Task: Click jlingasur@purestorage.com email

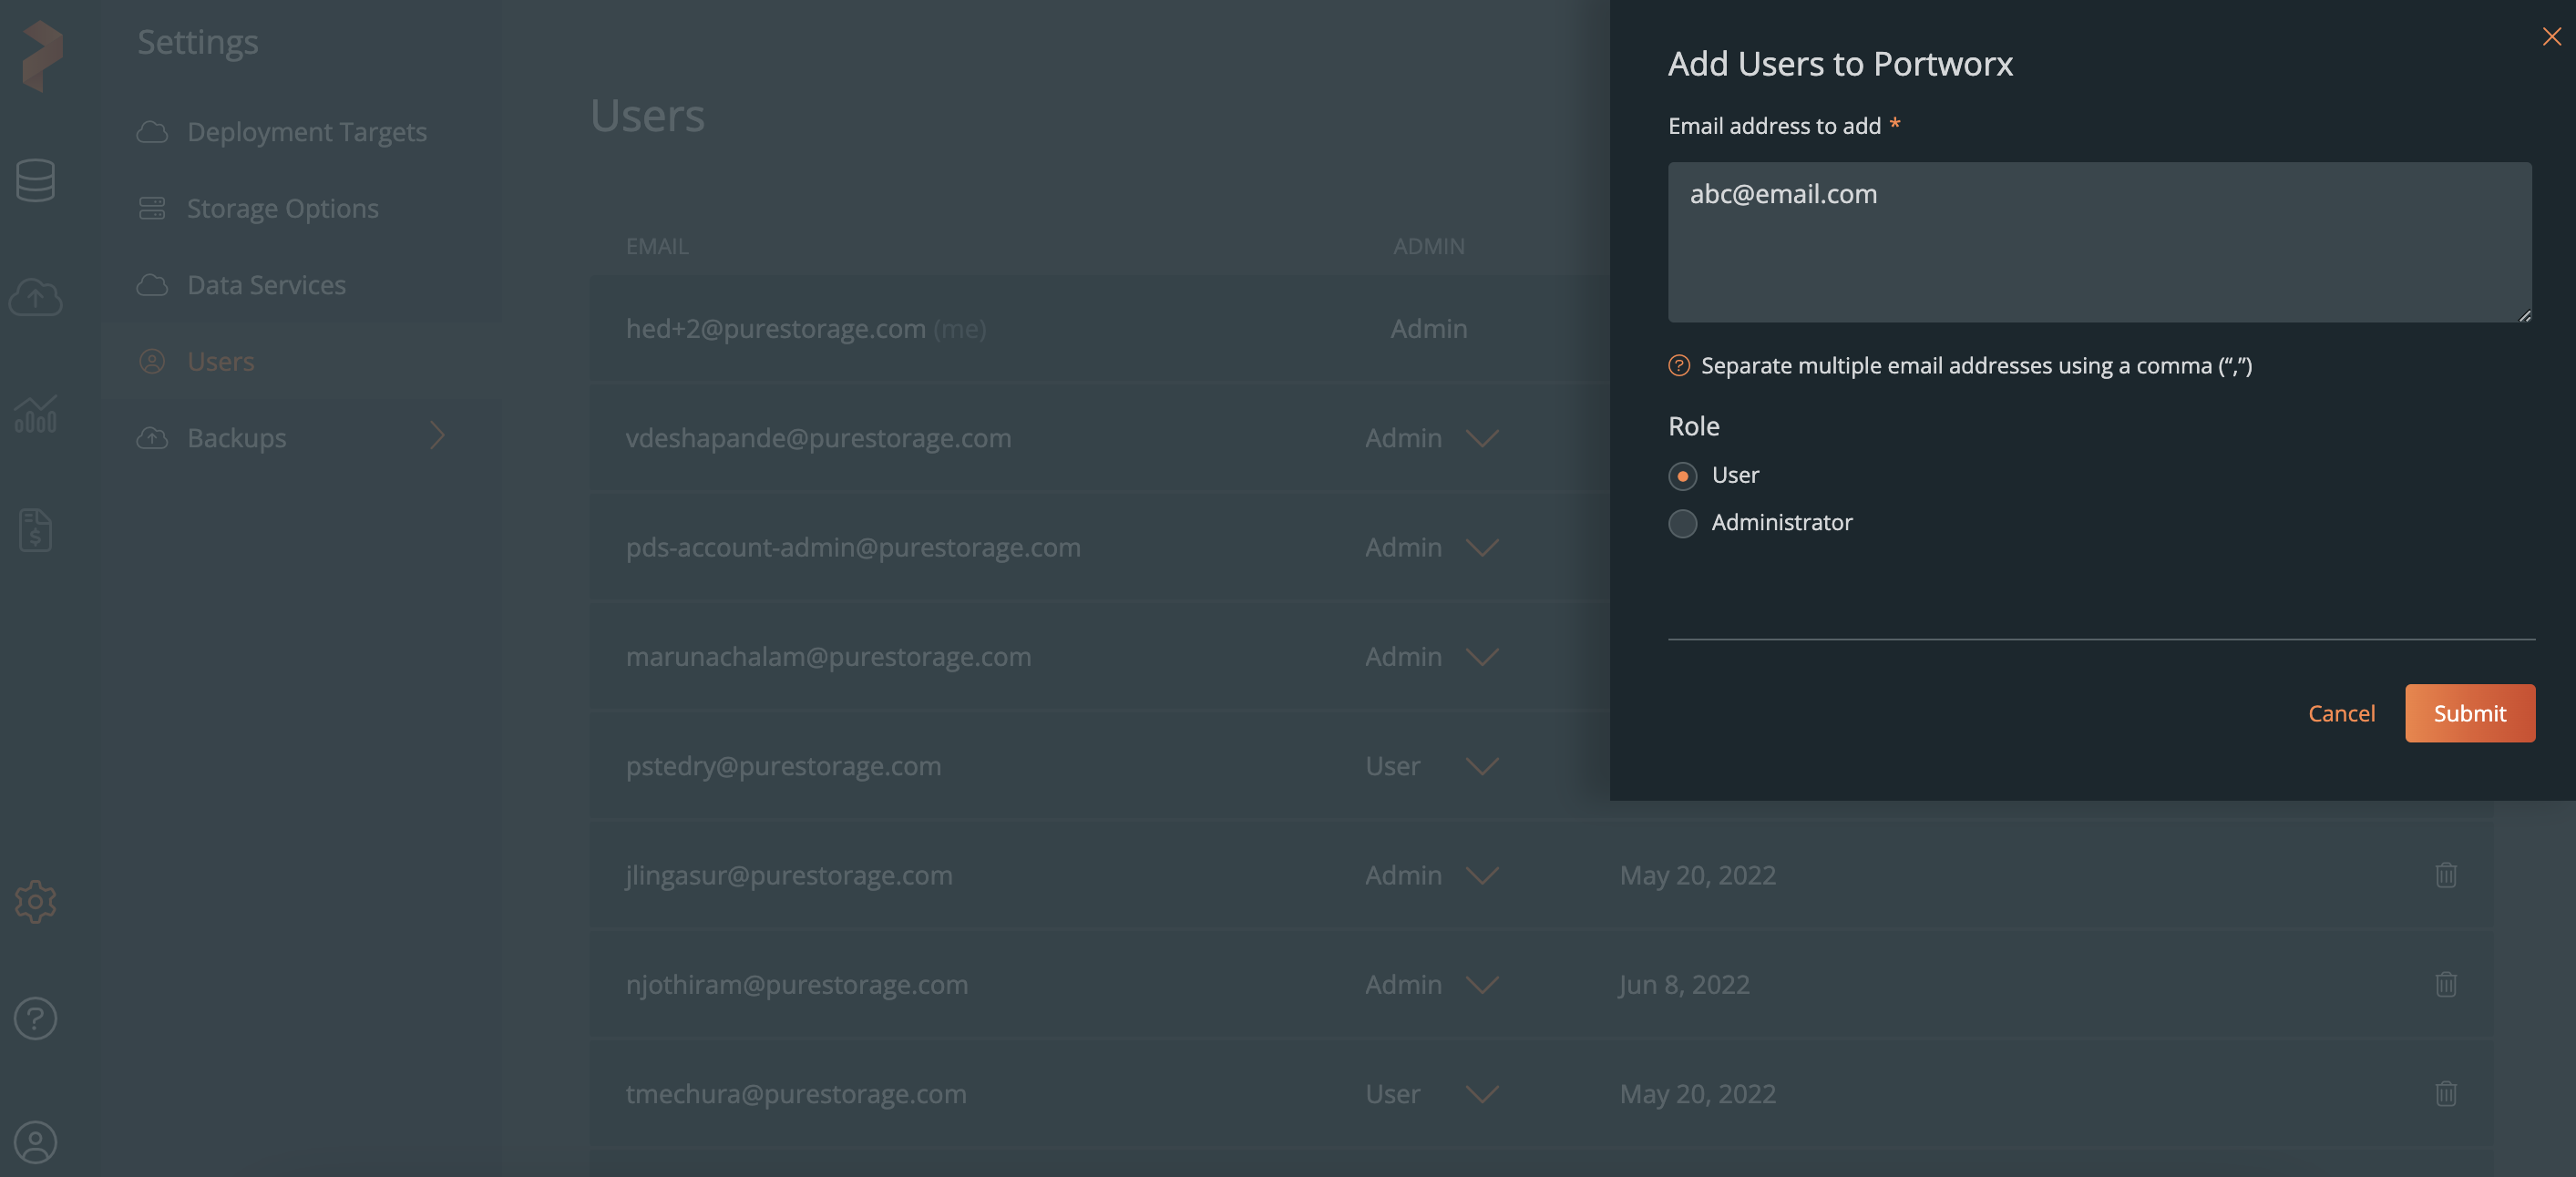Action: (x=789, y=875)
